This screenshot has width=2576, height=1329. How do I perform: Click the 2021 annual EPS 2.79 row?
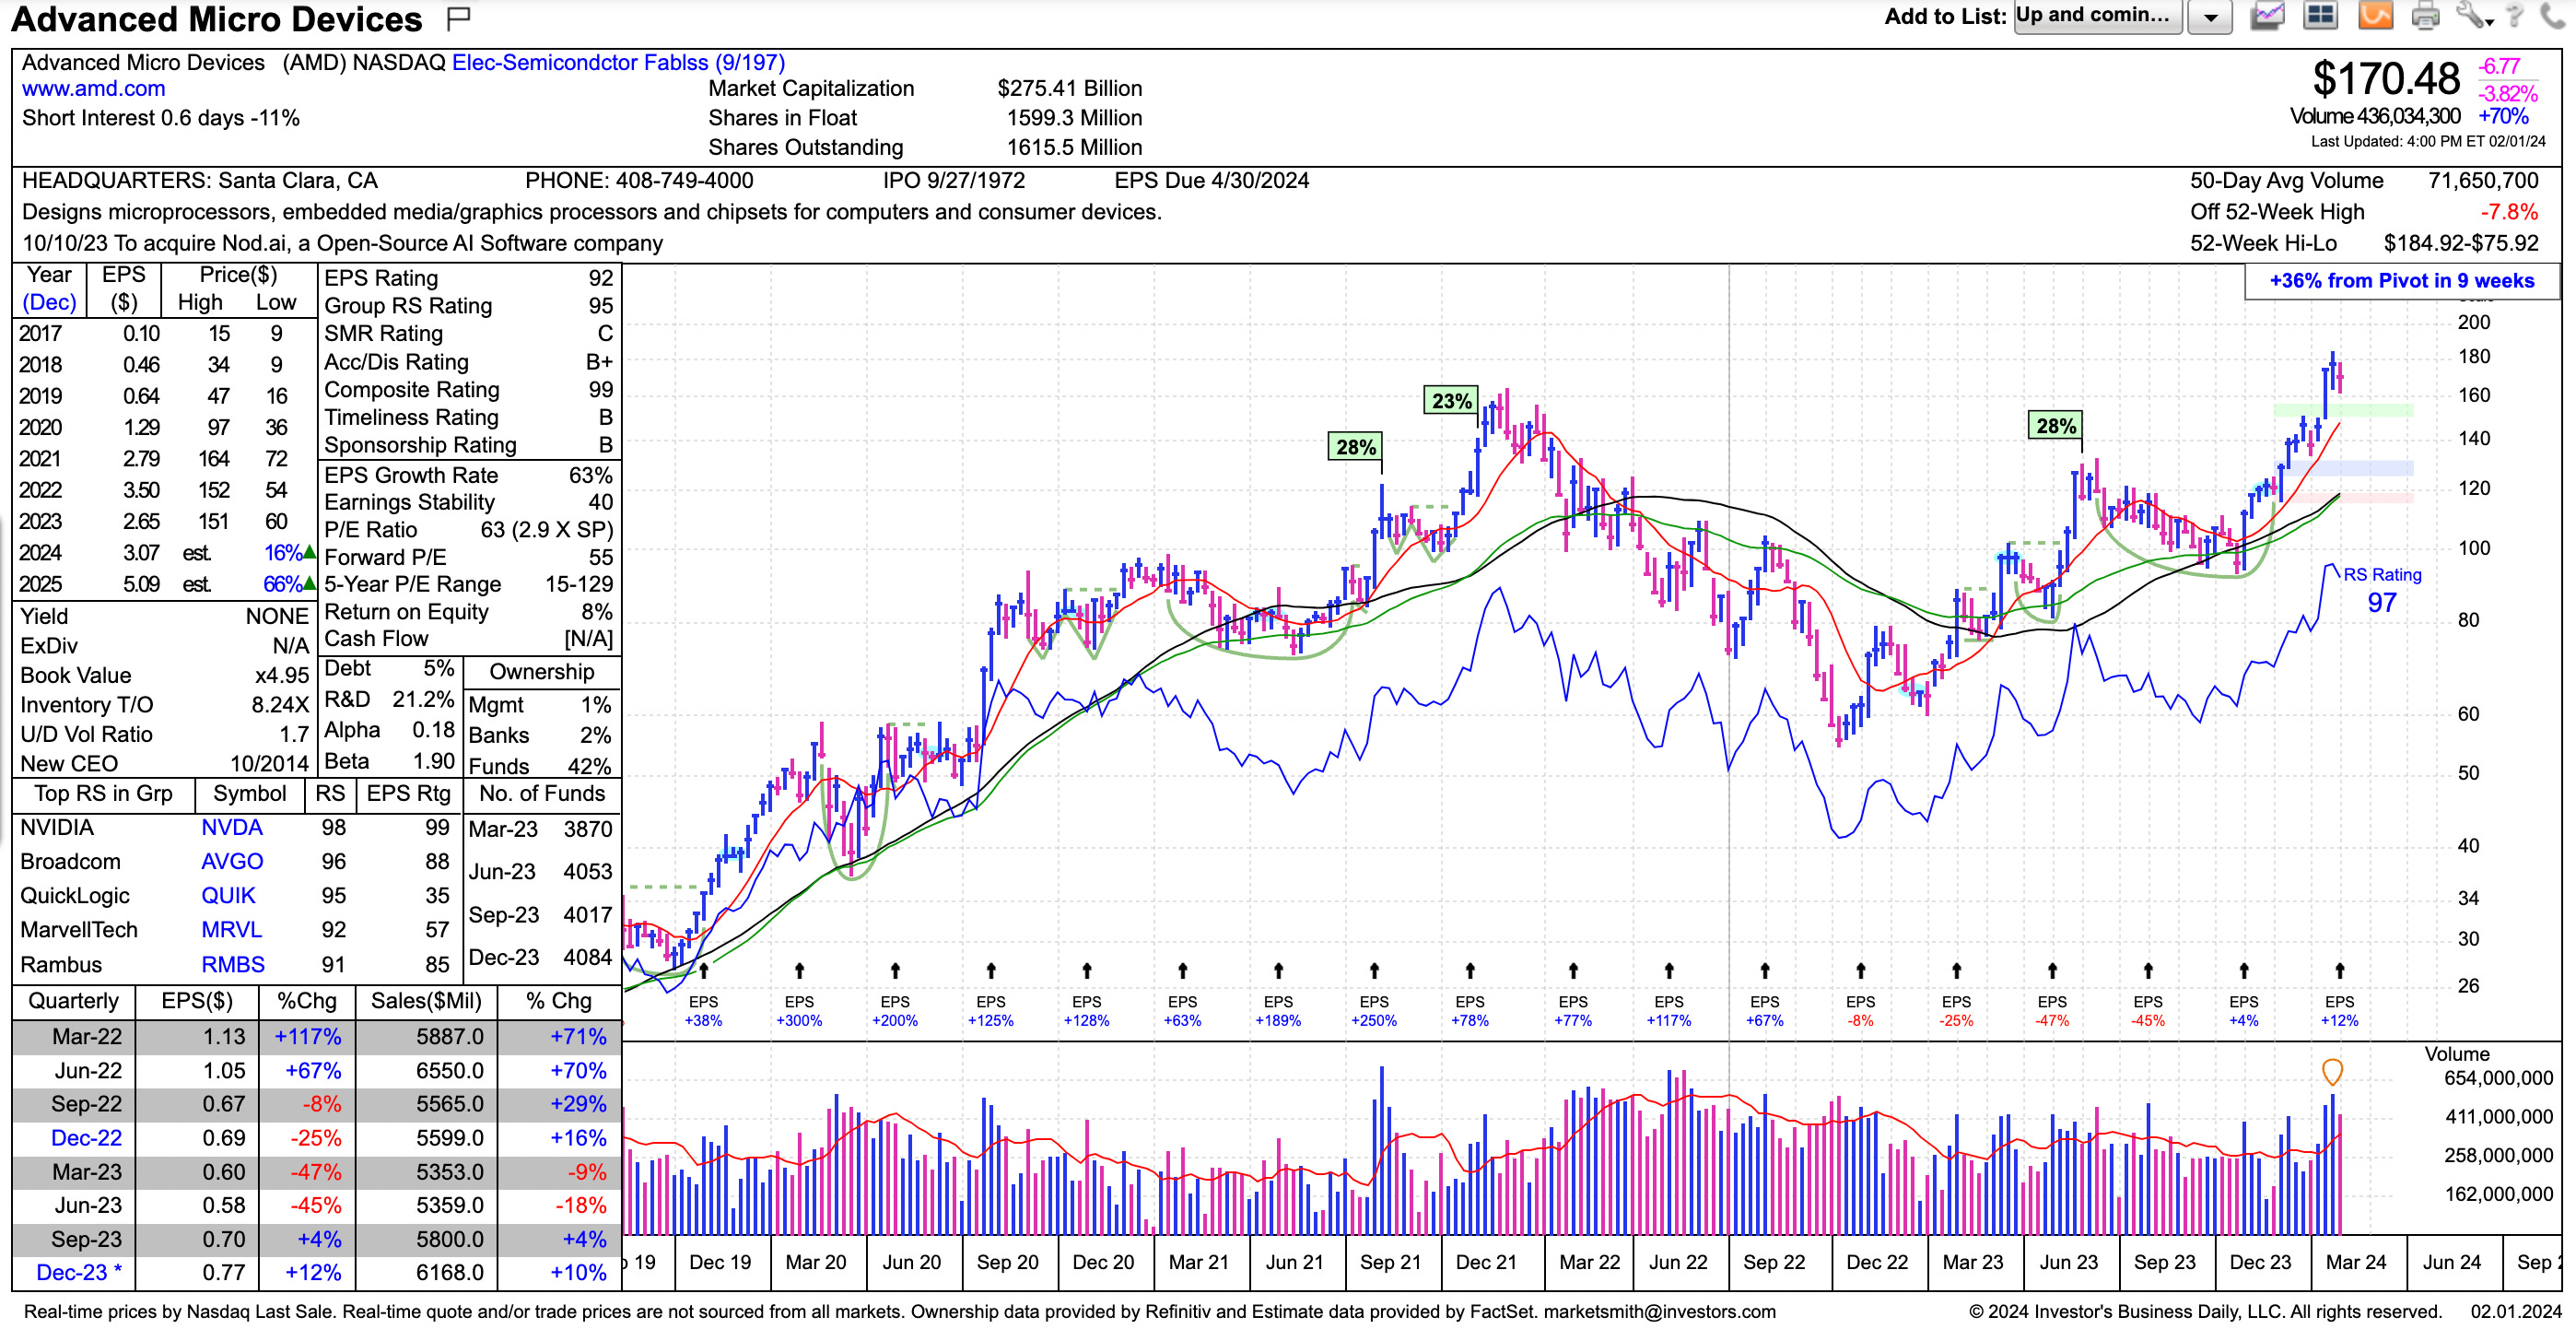(163, 459)
